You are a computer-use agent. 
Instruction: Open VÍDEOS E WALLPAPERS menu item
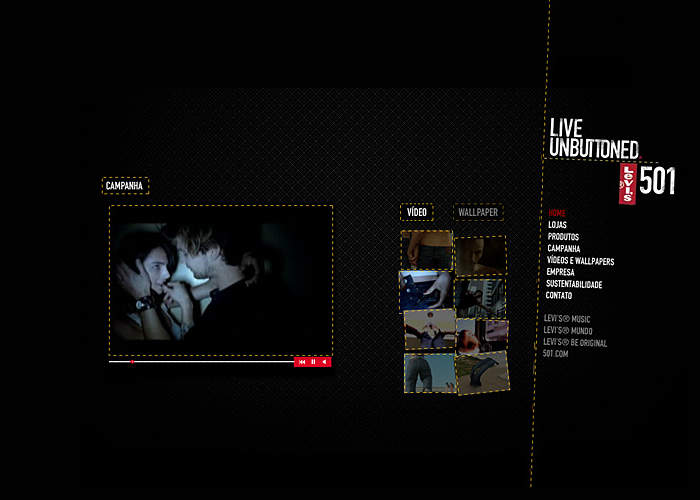coord(580,261)
